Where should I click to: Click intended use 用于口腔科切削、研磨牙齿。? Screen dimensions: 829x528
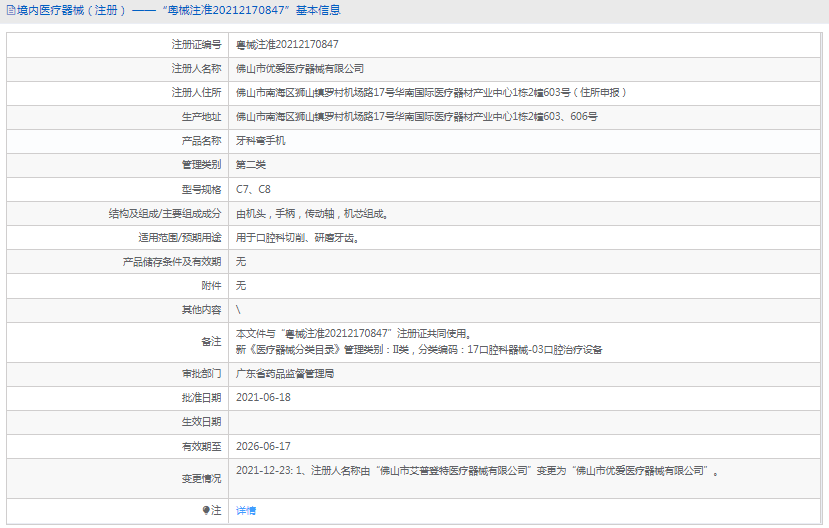coord(298,238)
